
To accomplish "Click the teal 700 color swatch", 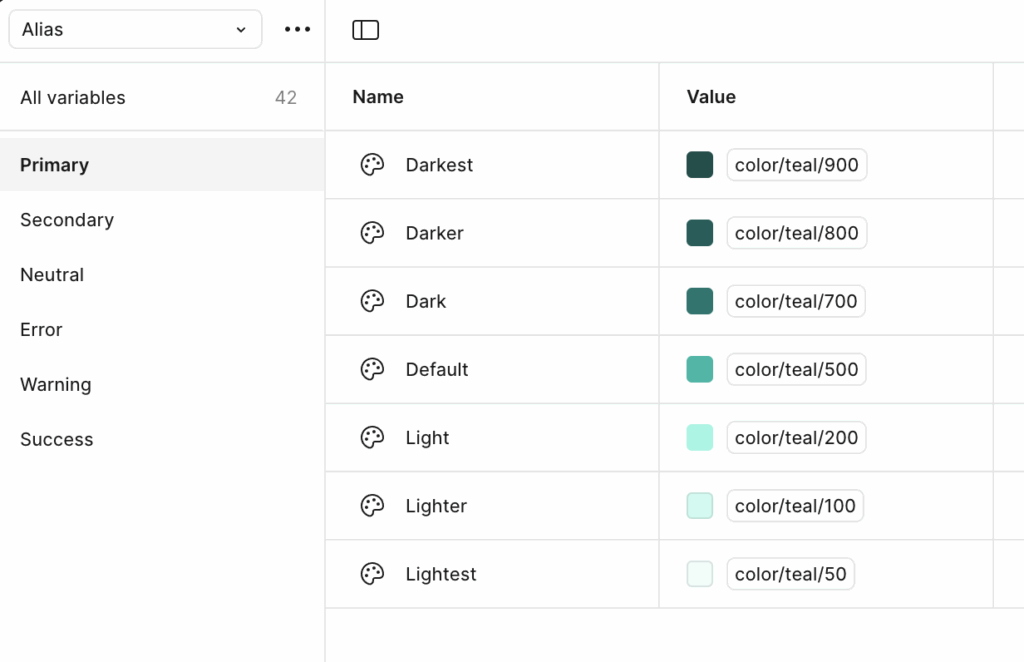I will (x=700, y=301).
